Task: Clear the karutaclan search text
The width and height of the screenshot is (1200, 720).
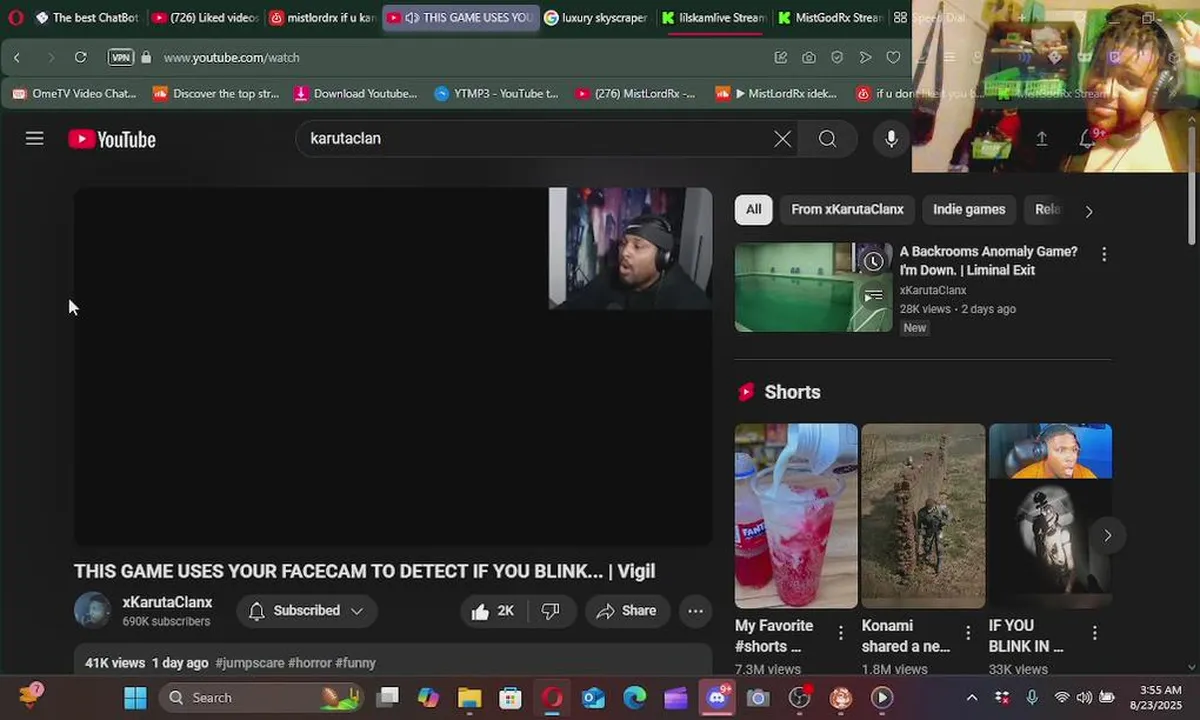Action: 782,139
